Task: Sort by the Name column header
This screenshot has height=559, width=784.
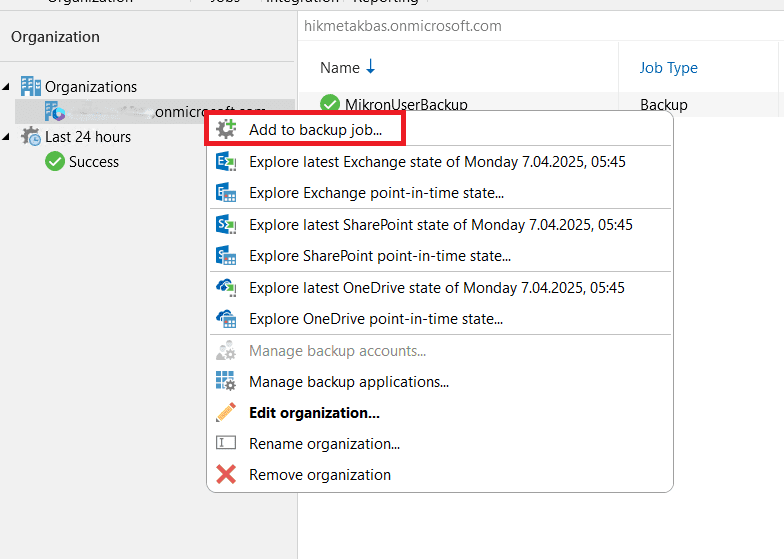Action: coord(340,68)
